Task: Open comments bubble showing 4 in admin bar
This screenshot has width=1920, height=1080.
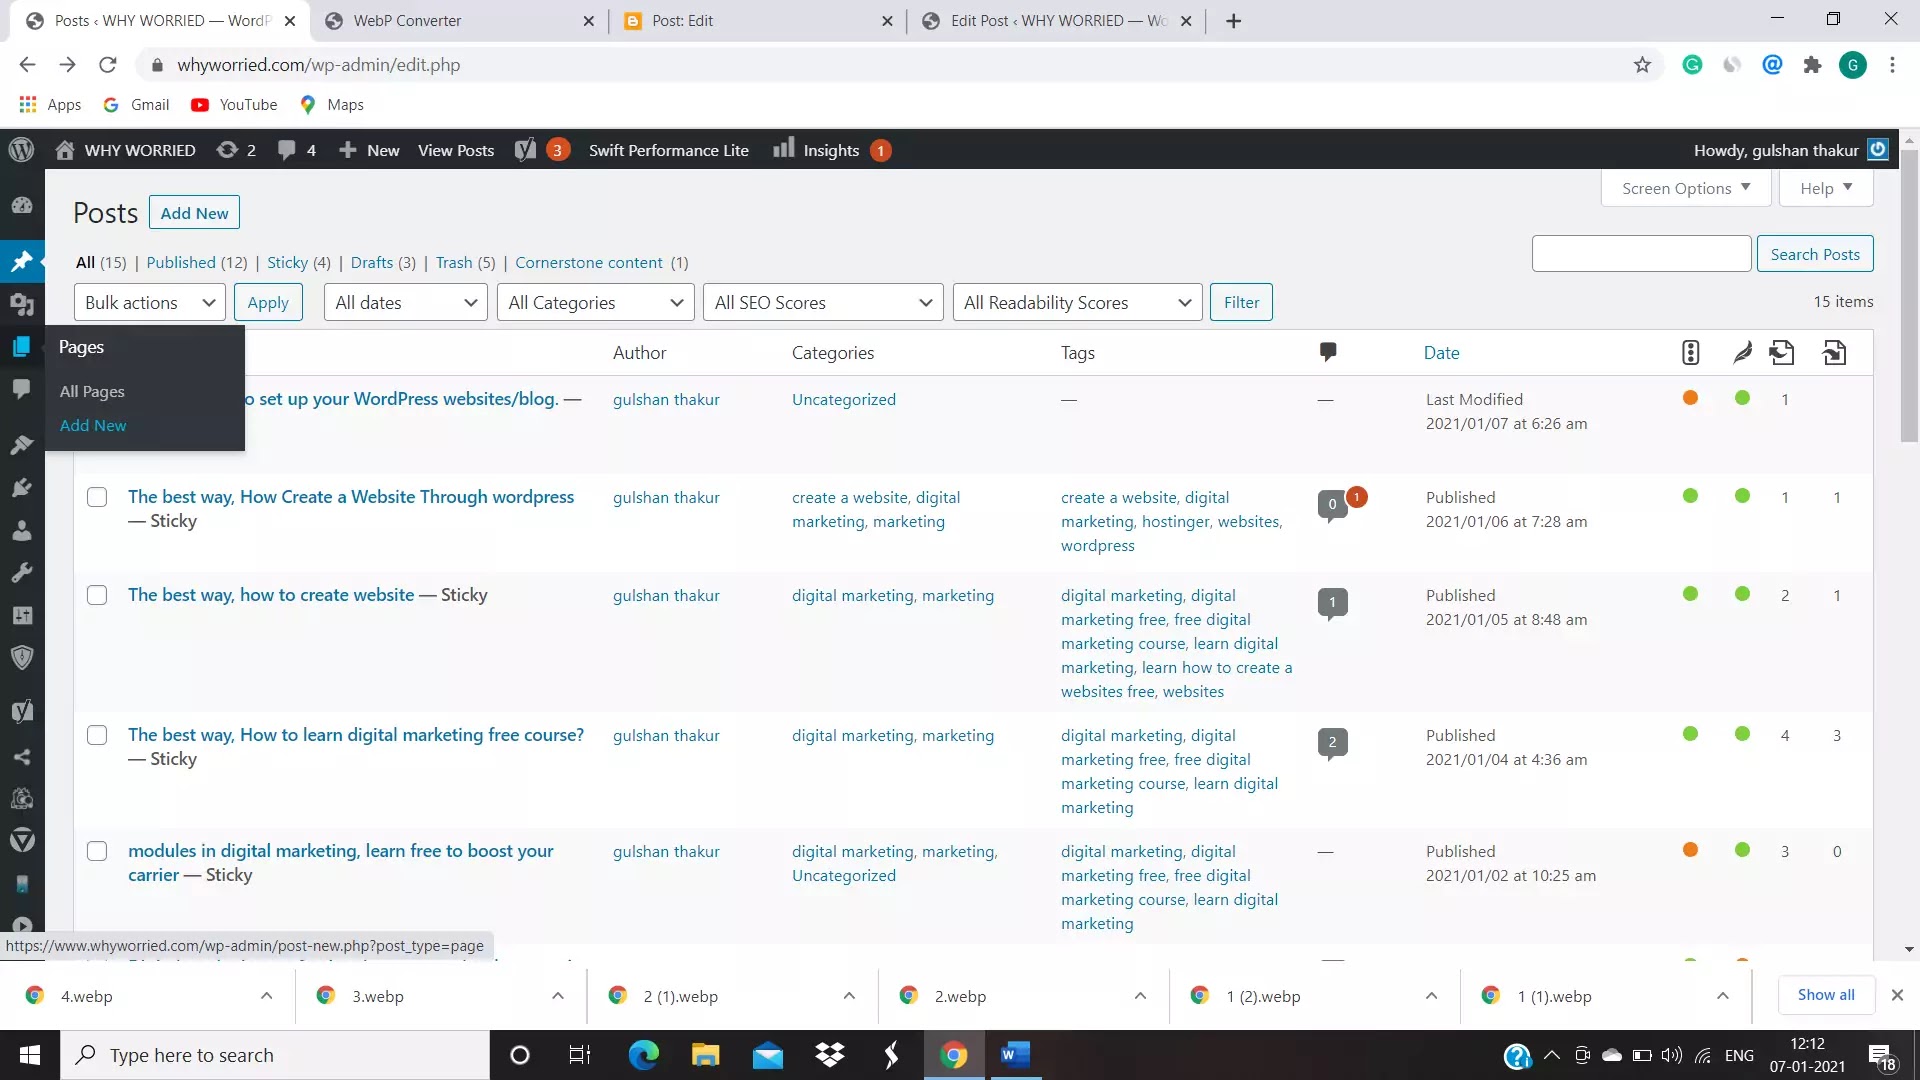Action: [296, 150]
